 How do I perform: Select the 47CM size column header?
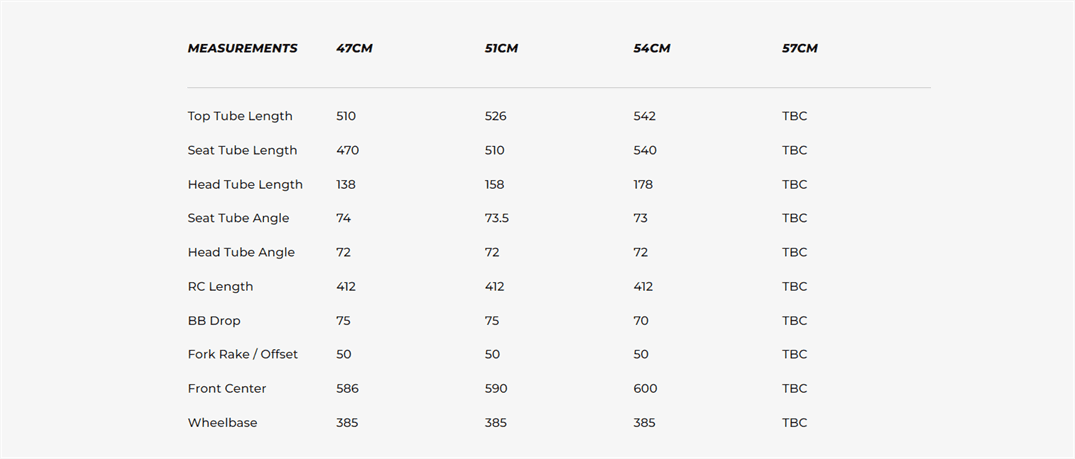pos(354,49)
